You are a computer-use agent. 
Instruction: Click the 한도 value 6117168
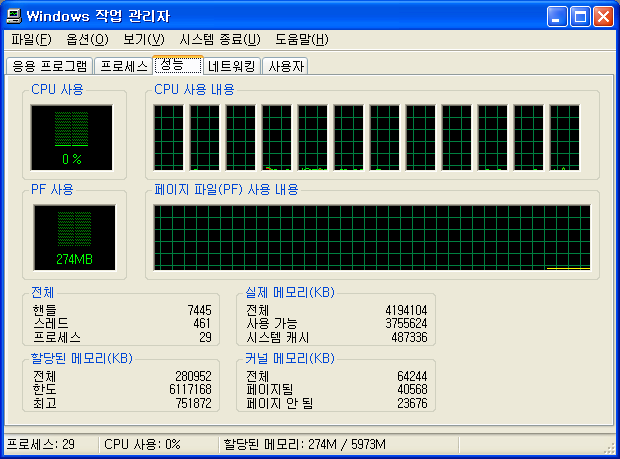191,390
